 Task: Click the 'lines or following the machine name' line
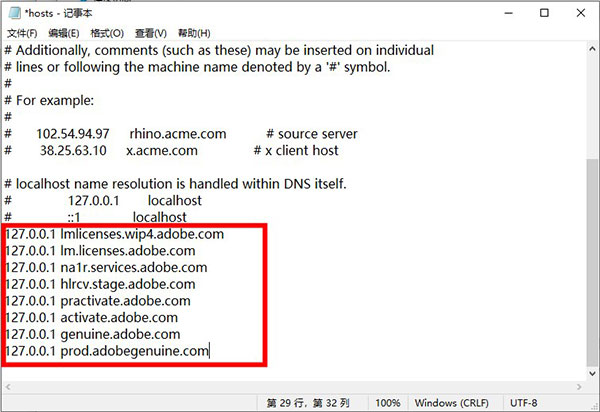point(197,67)
